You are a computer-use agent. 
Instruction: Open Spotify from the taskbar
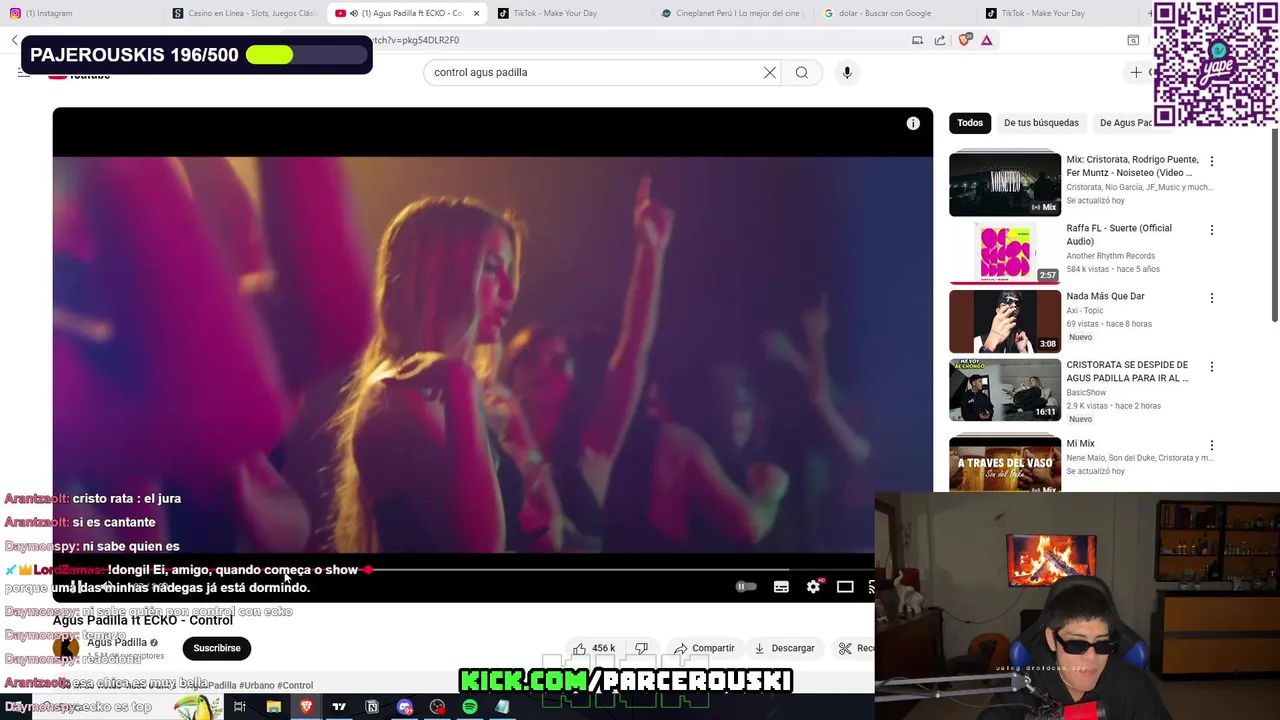click(470, 707)
